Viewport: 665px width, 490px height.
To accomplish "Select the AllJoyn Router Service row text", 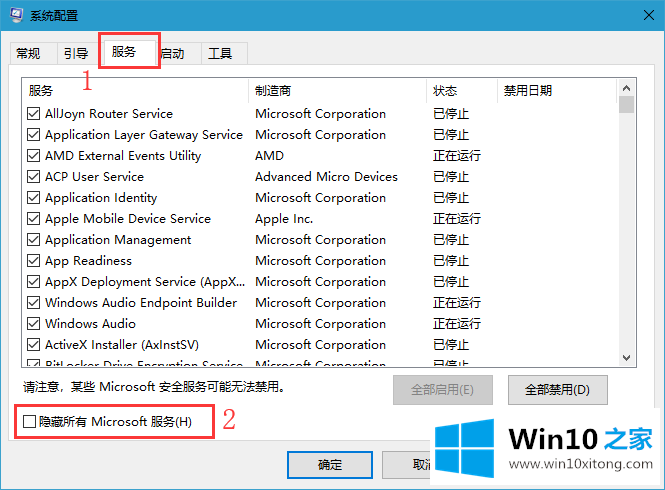I will (x=109, y=114).
